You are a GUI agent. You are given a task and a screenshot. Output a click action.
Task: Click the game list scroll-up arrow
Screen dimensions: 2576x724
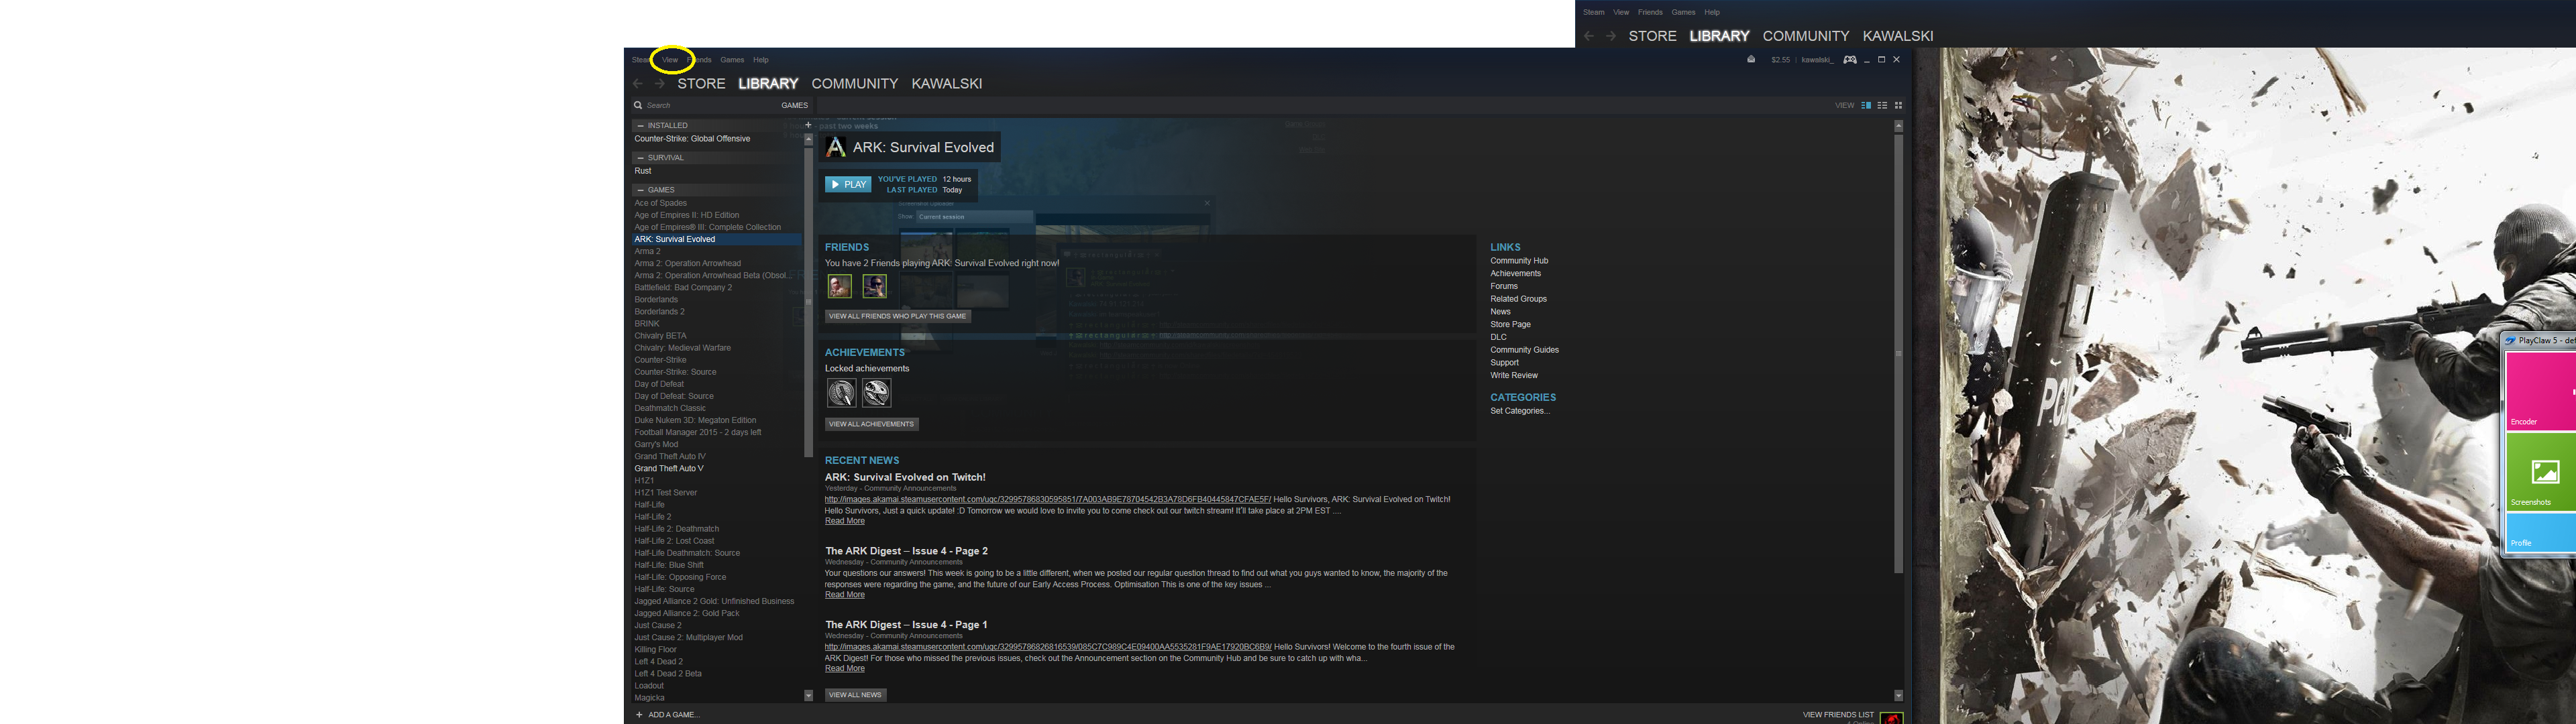pyautogui.click(x=809, y=140)
